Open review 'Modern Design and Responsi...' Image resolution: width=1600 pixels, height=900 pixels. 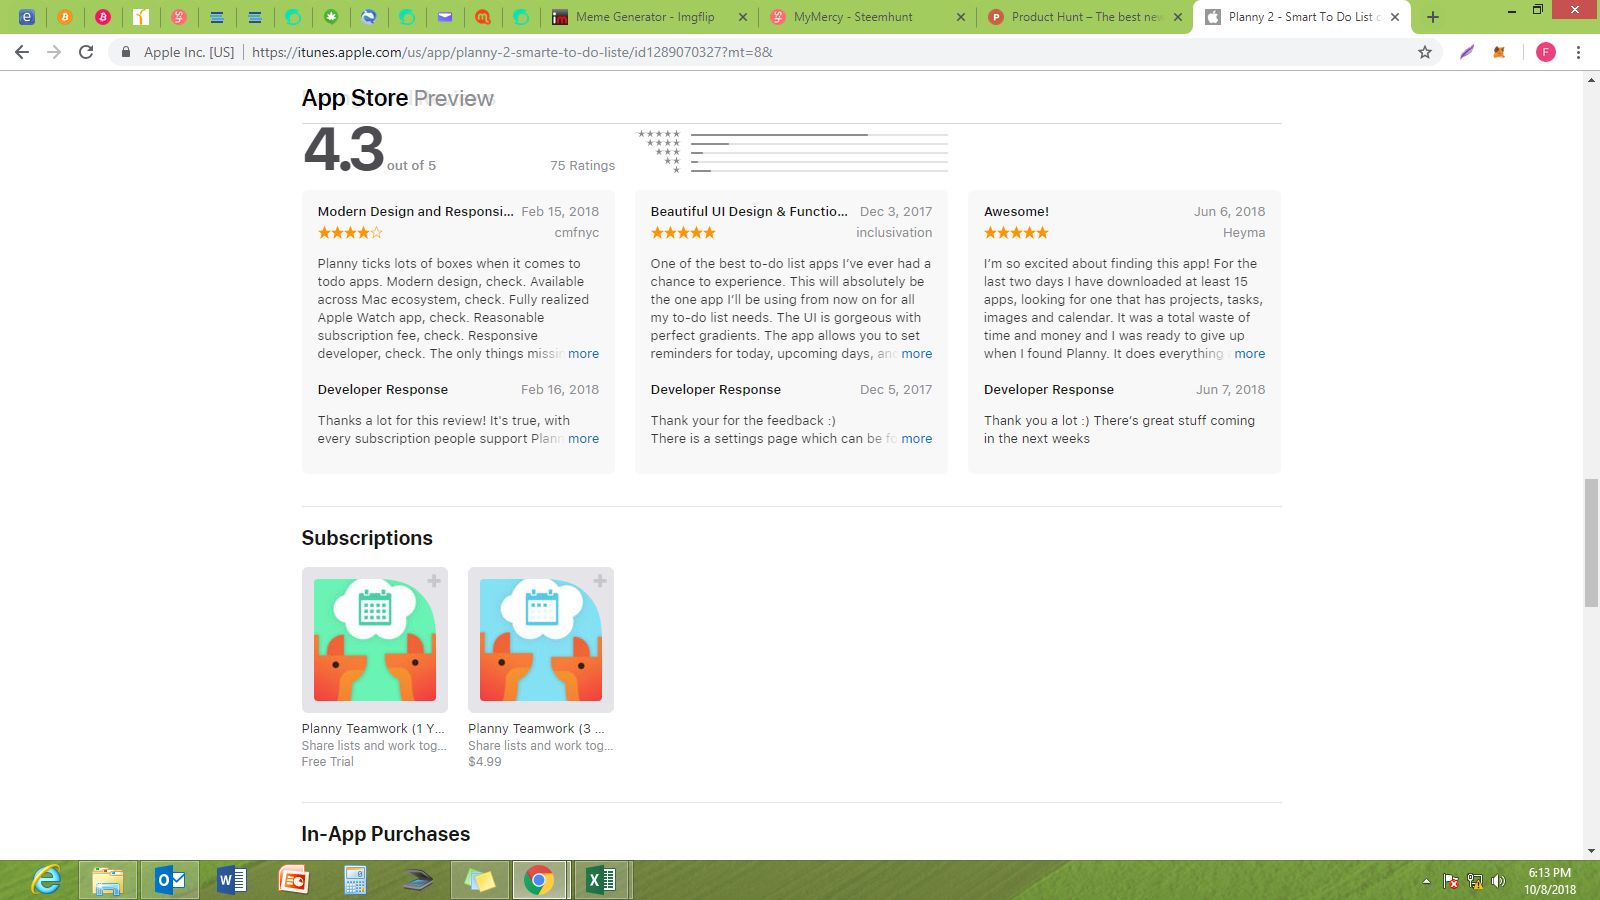point(416,212)
